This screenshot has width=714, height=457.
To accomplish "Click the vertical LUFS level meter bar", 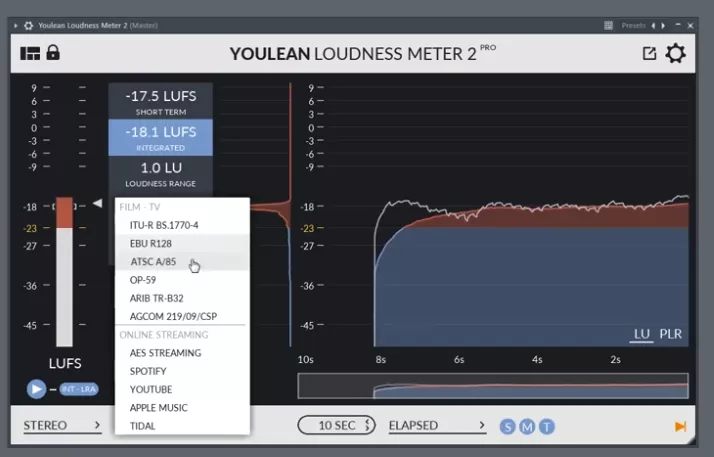I will [x=64, y=272].
